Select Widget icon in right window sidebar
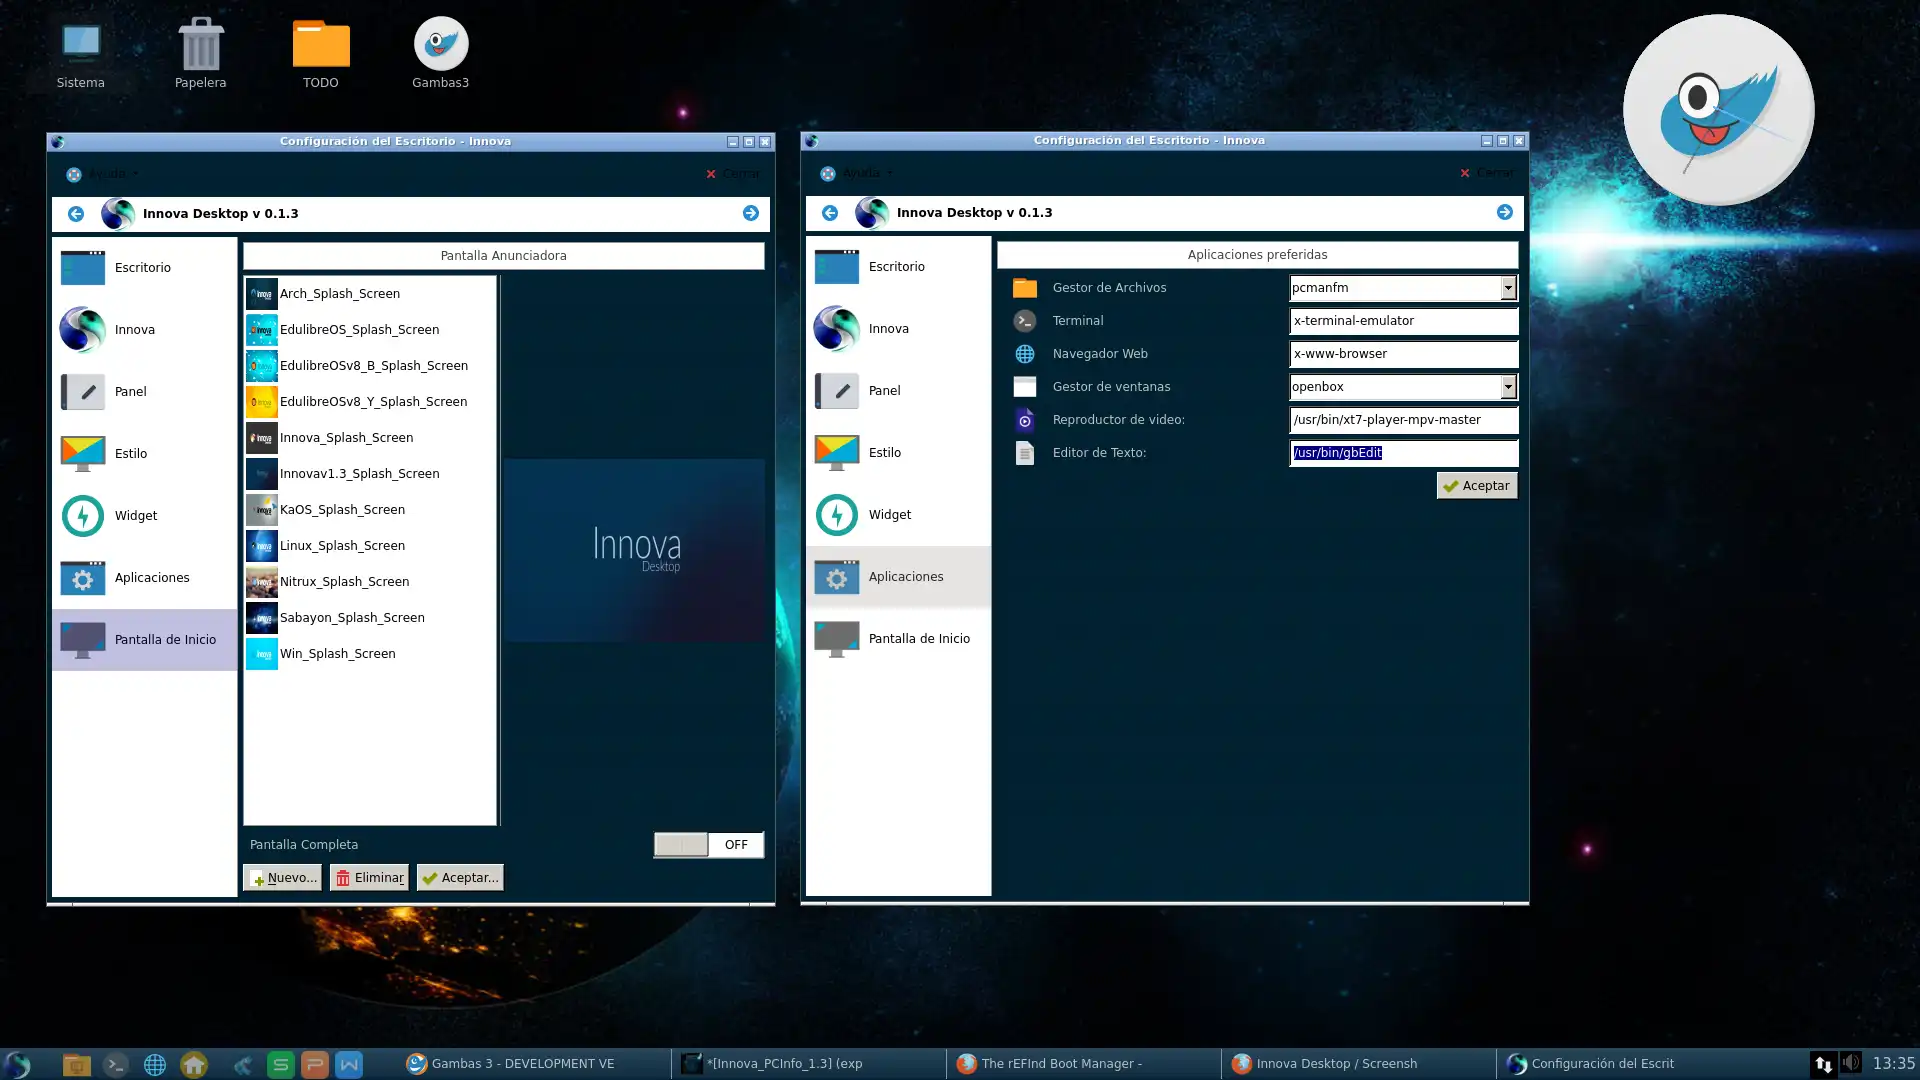Screen dimensions: 1920x1080 click(836, 515)
